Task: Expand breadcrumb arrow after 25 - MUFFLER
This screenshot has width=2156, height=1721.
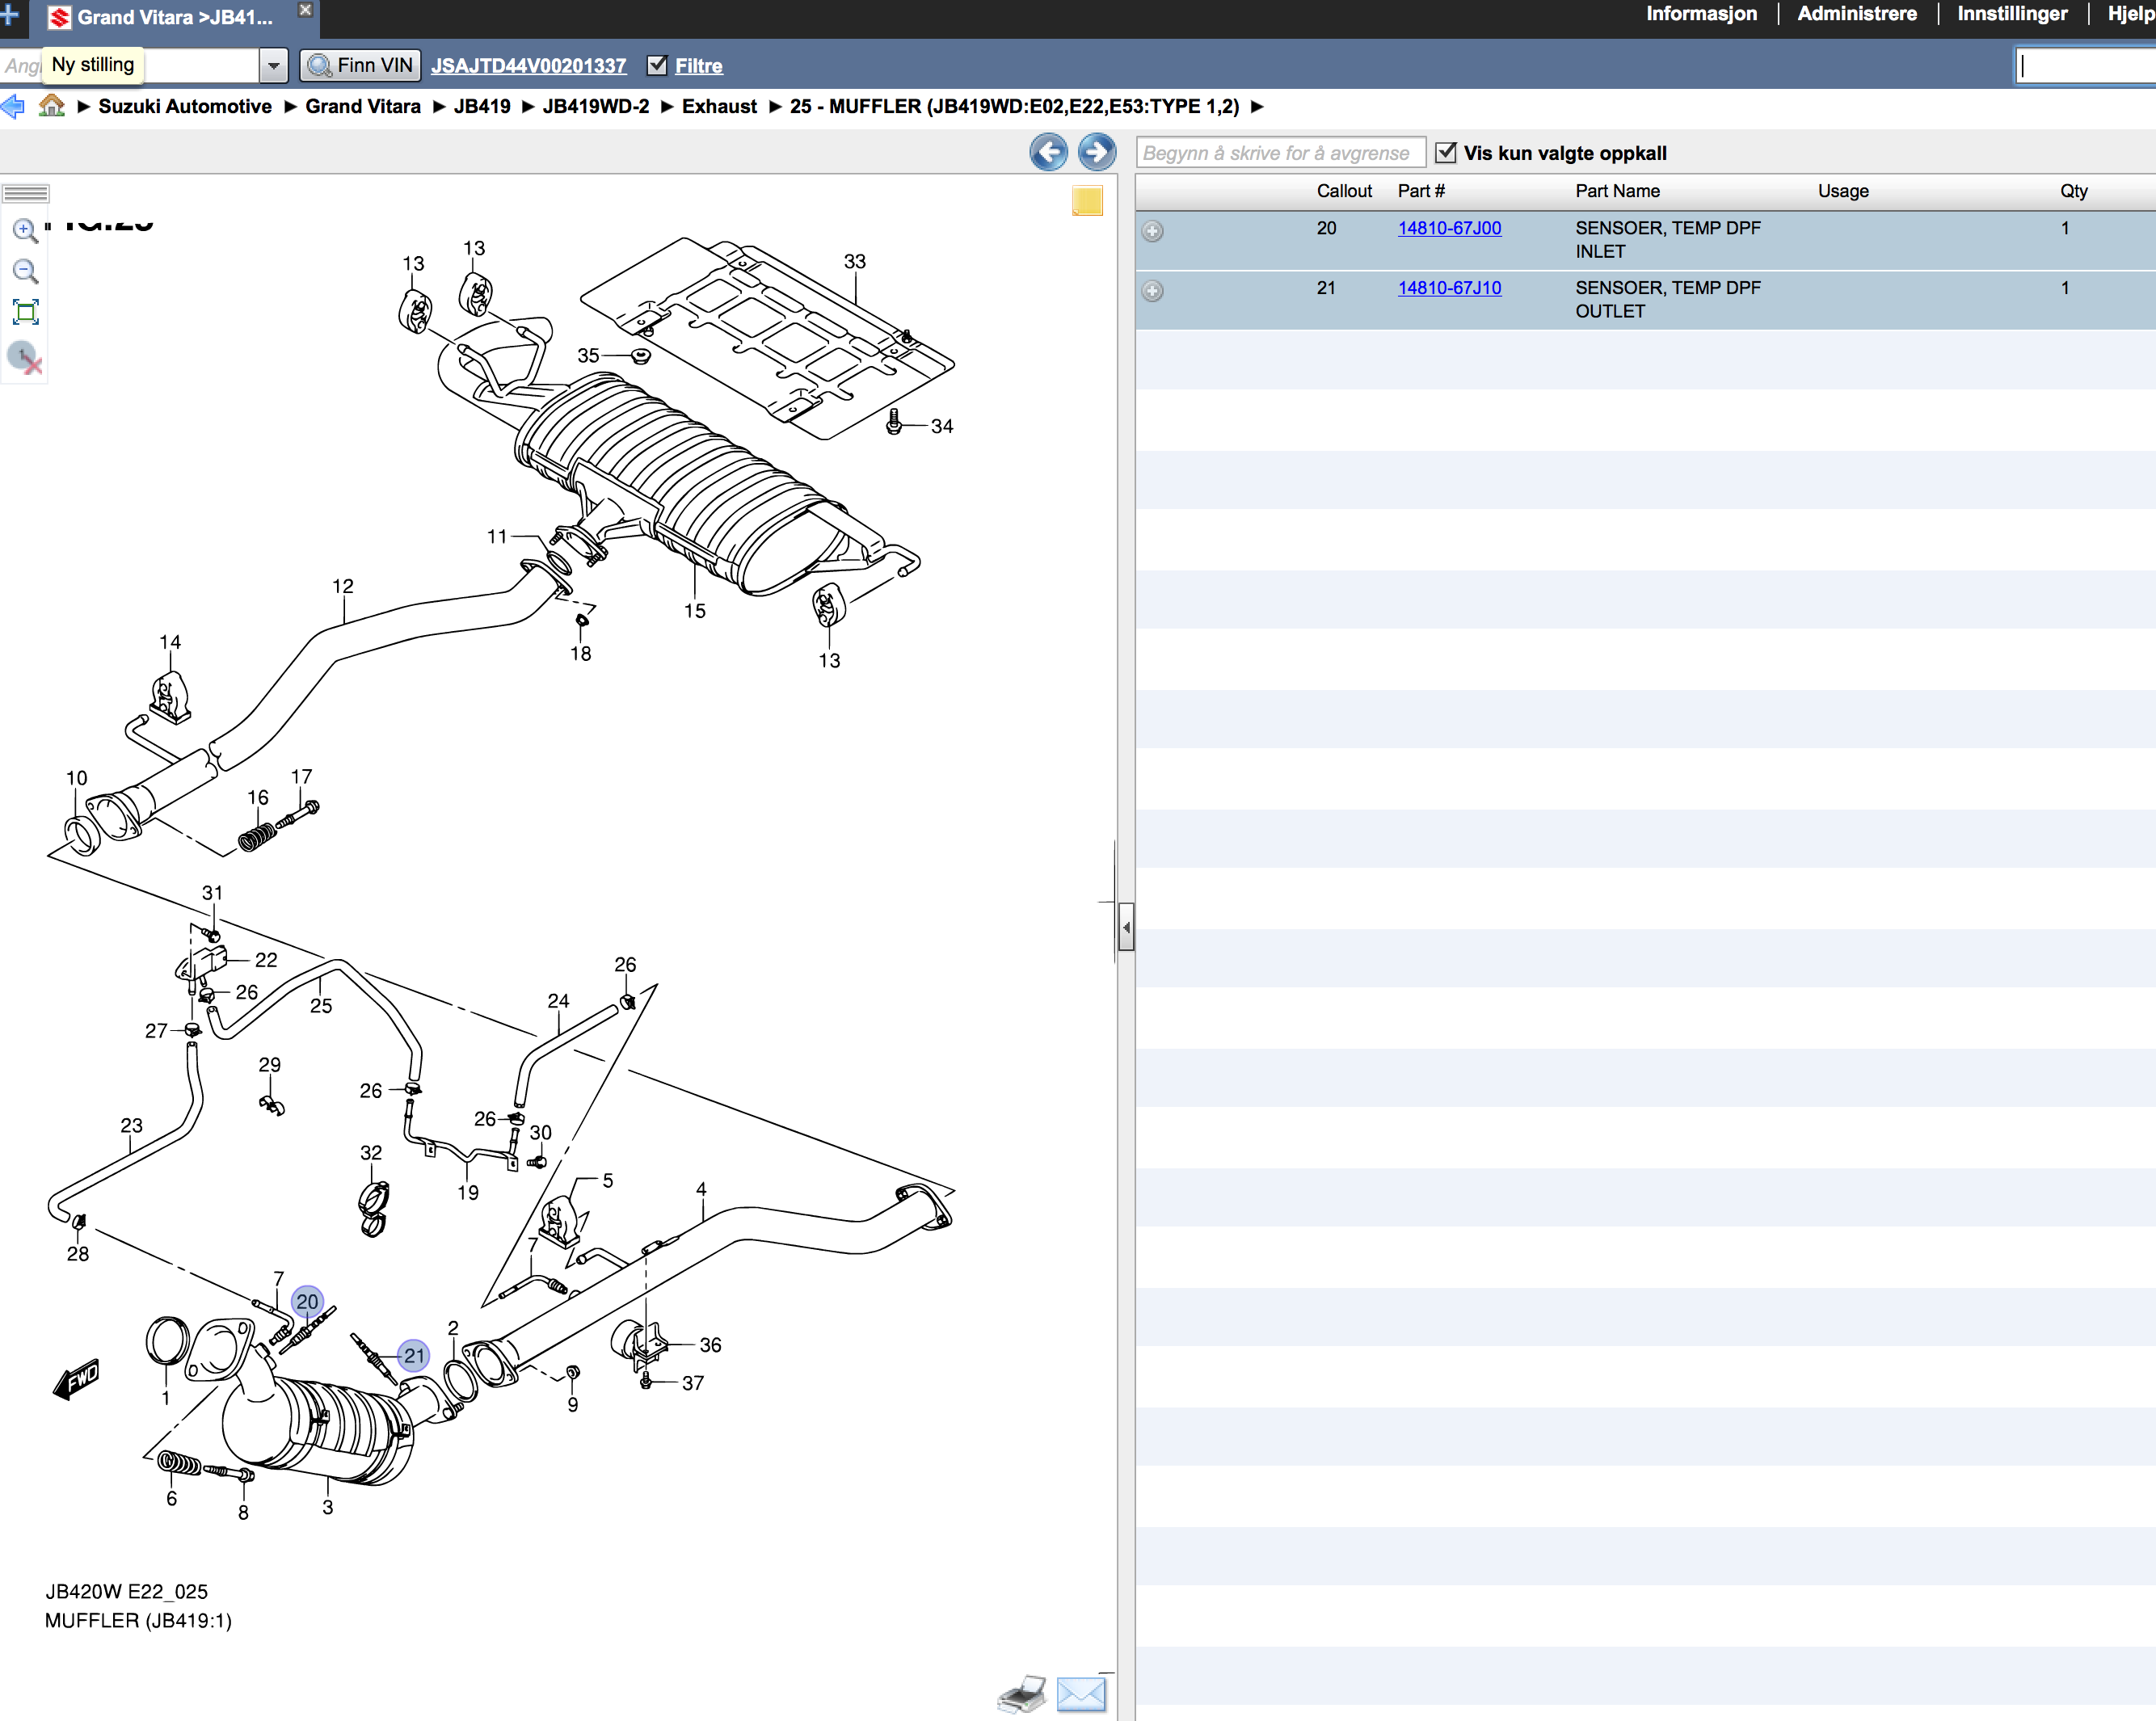Action: (1257, 106)
